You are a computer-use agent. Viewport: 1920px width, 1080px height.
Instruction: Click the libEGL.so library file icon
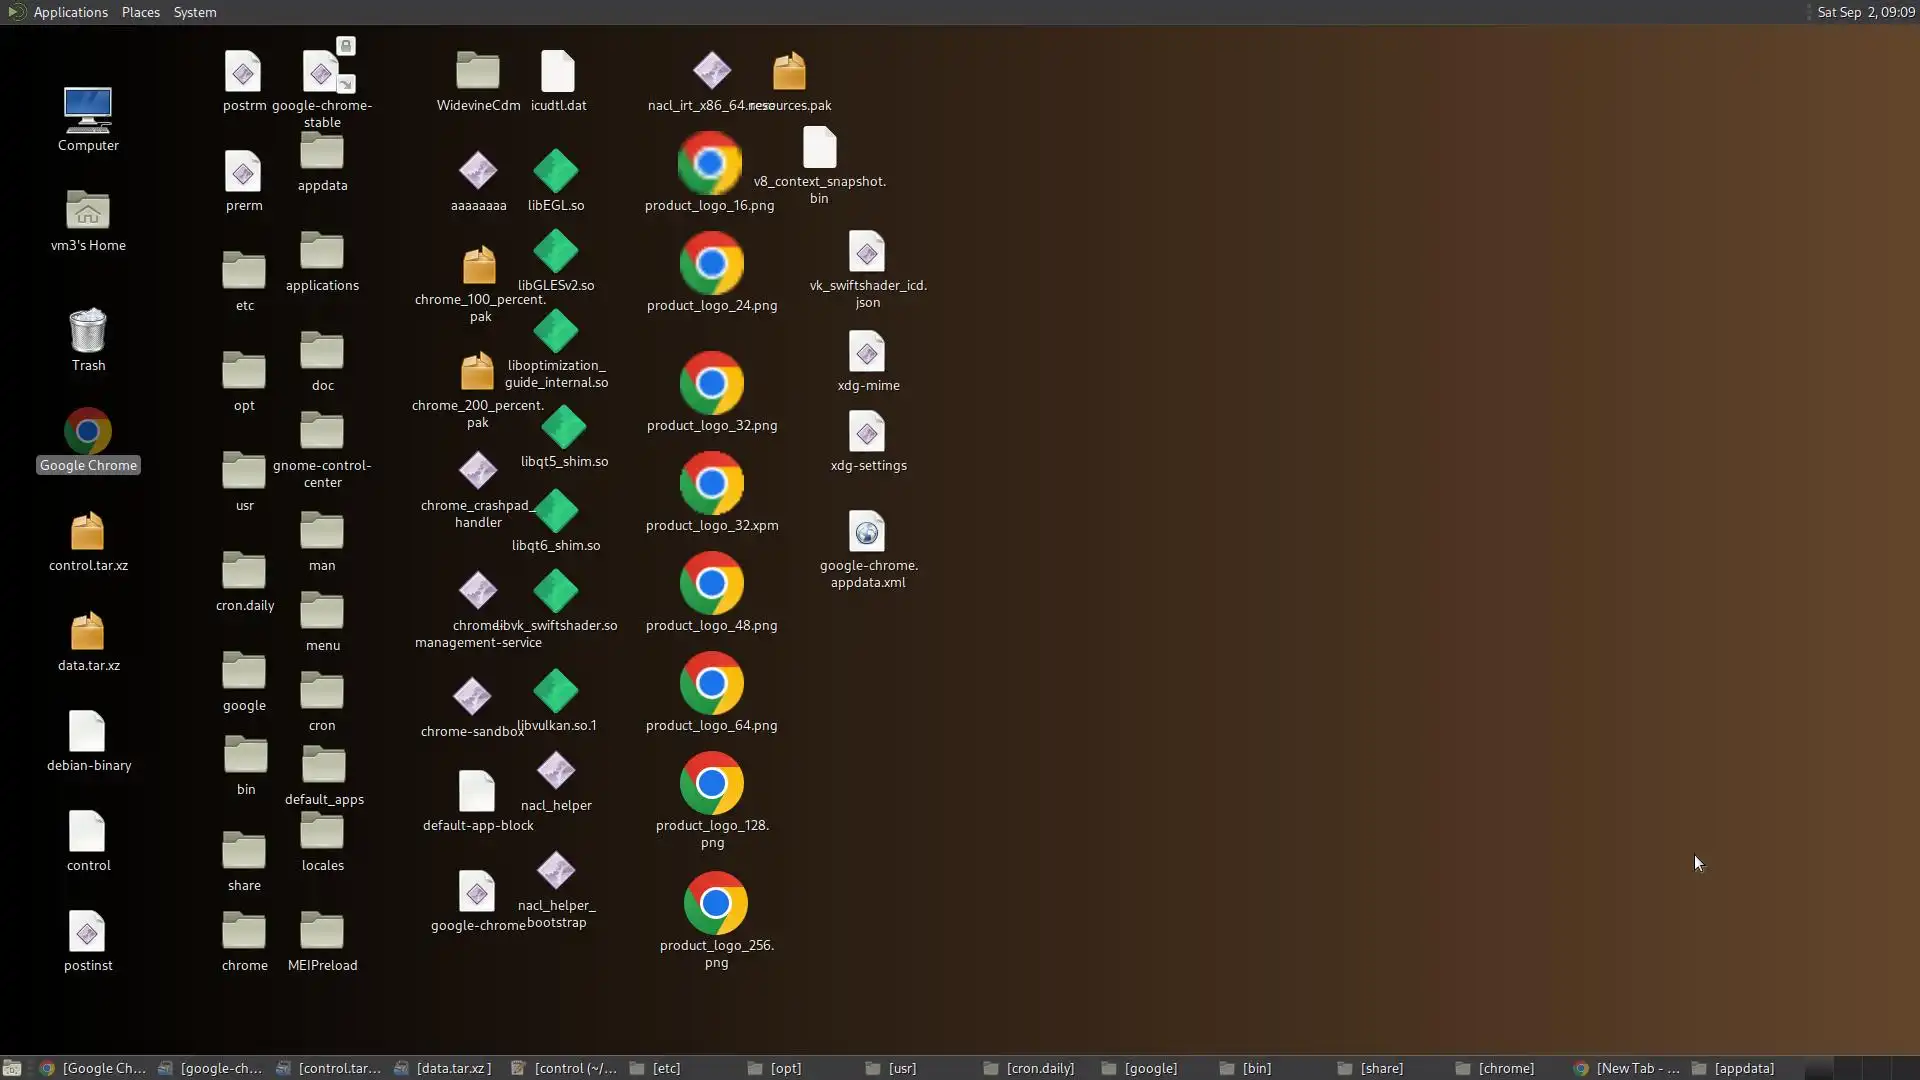[556, 172]
